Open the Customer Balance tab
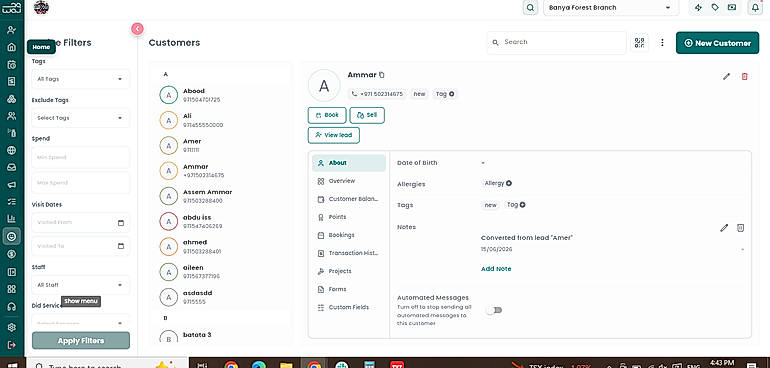 pyautogui.click(x=349, y=199)
